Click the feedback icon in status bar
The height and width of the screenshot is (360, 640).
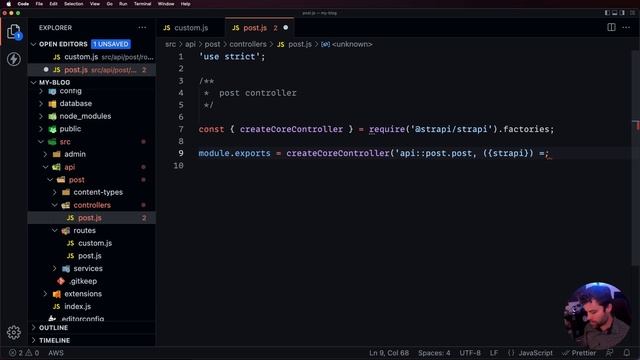[x=610, y=353]
